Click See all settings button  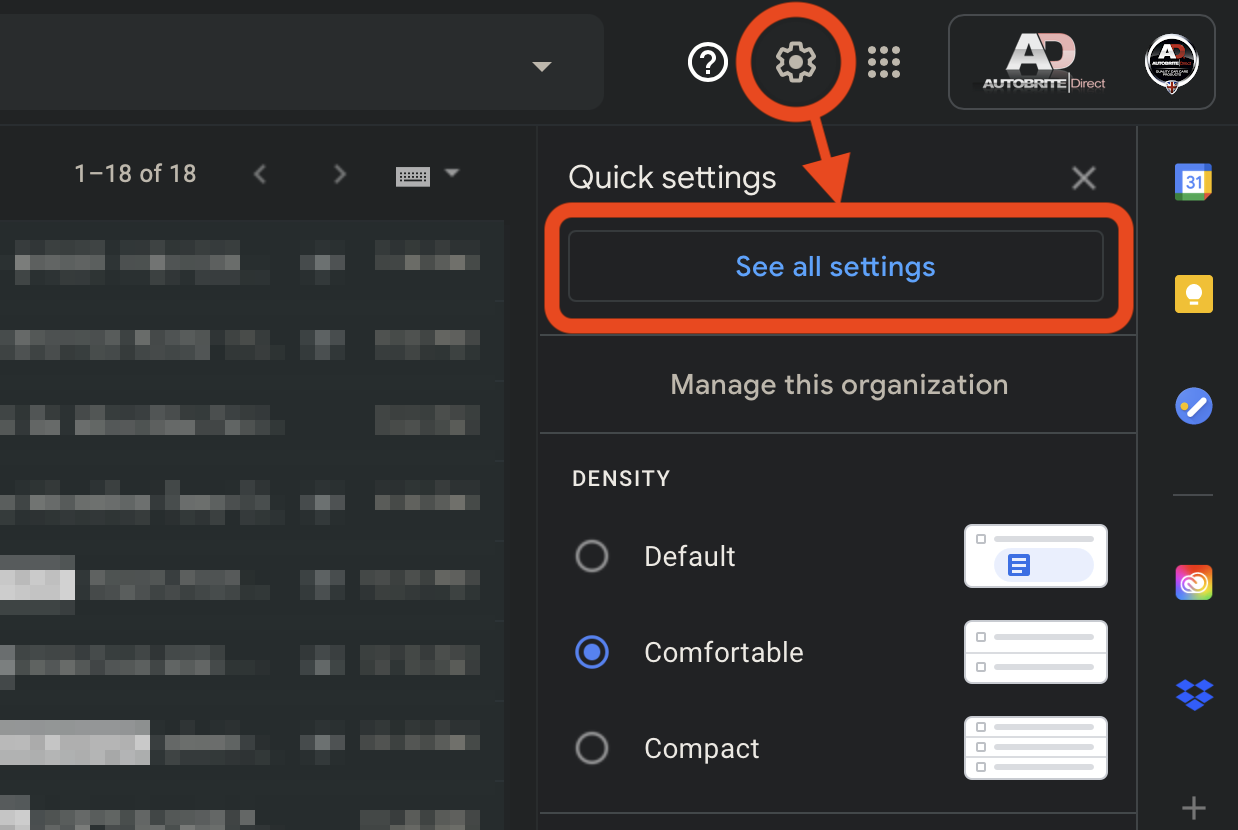pyautogui.click(x=835, y=266)
